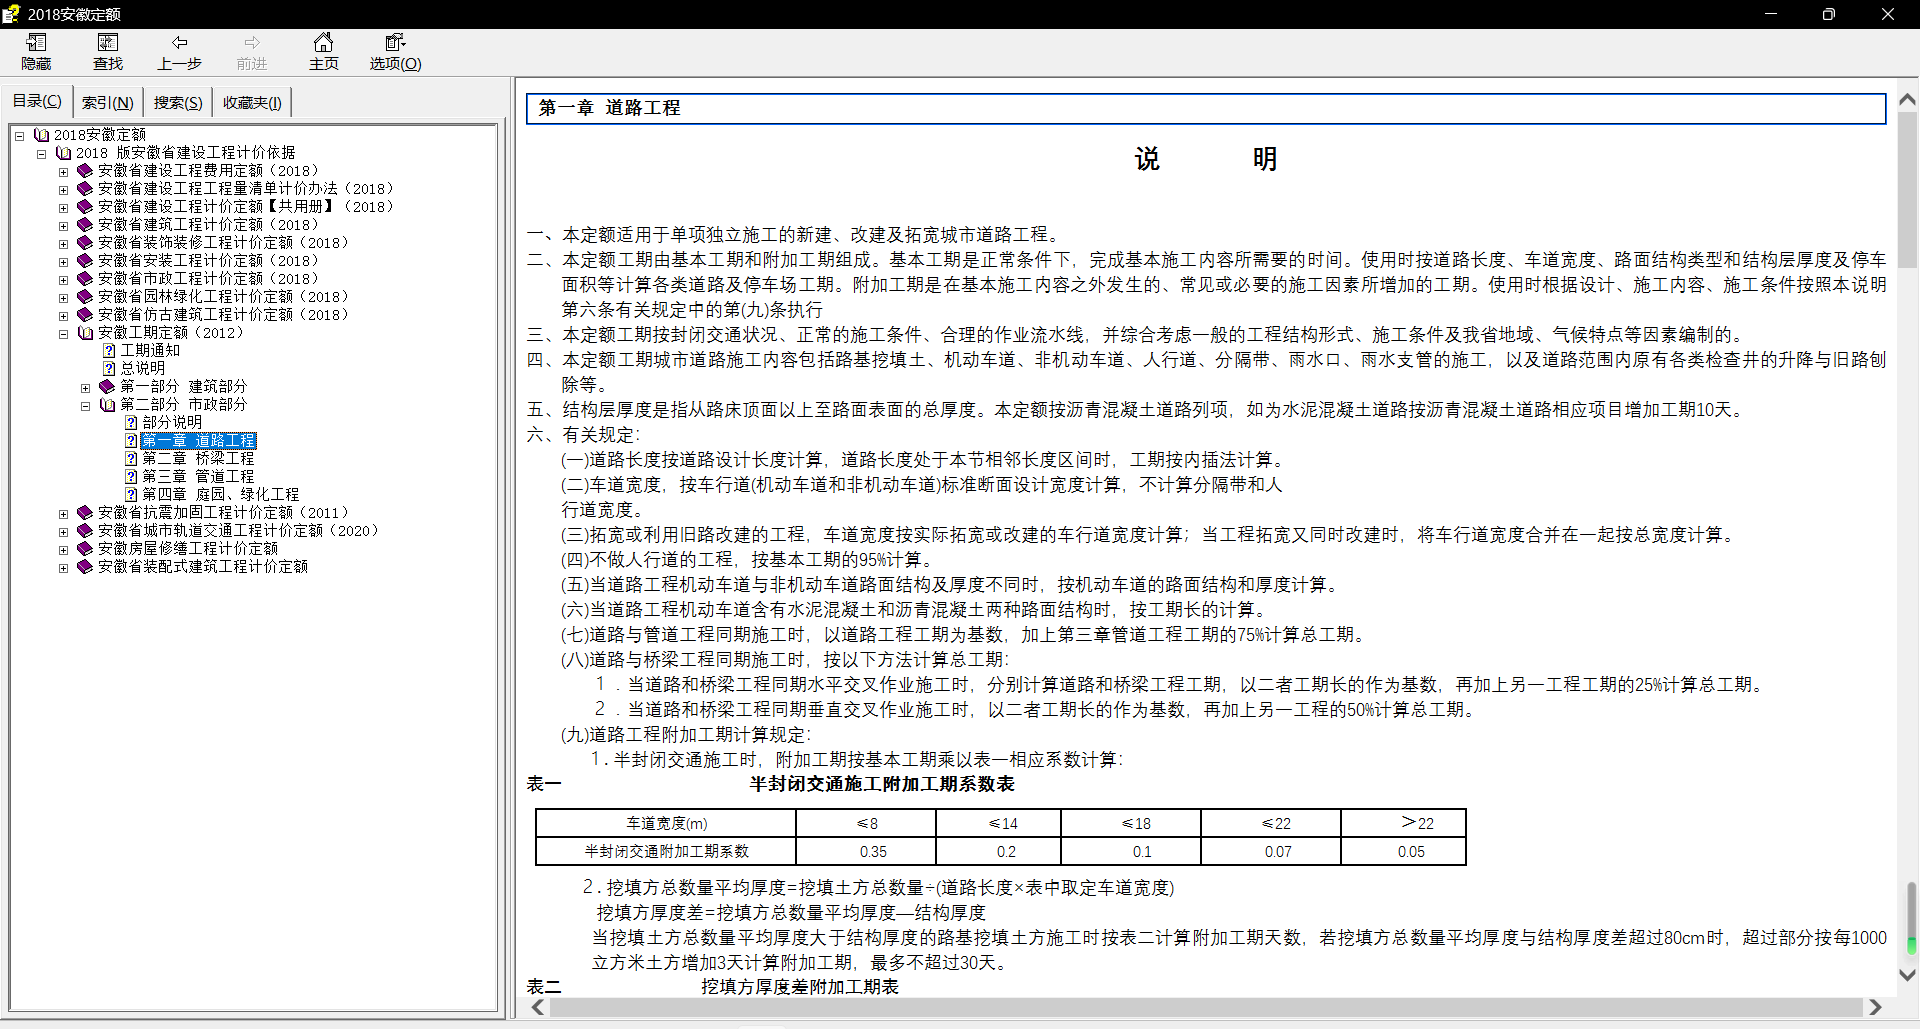Click window app icon in title bar
The width and height of the screenshot is (1920, 1029).
12,14
